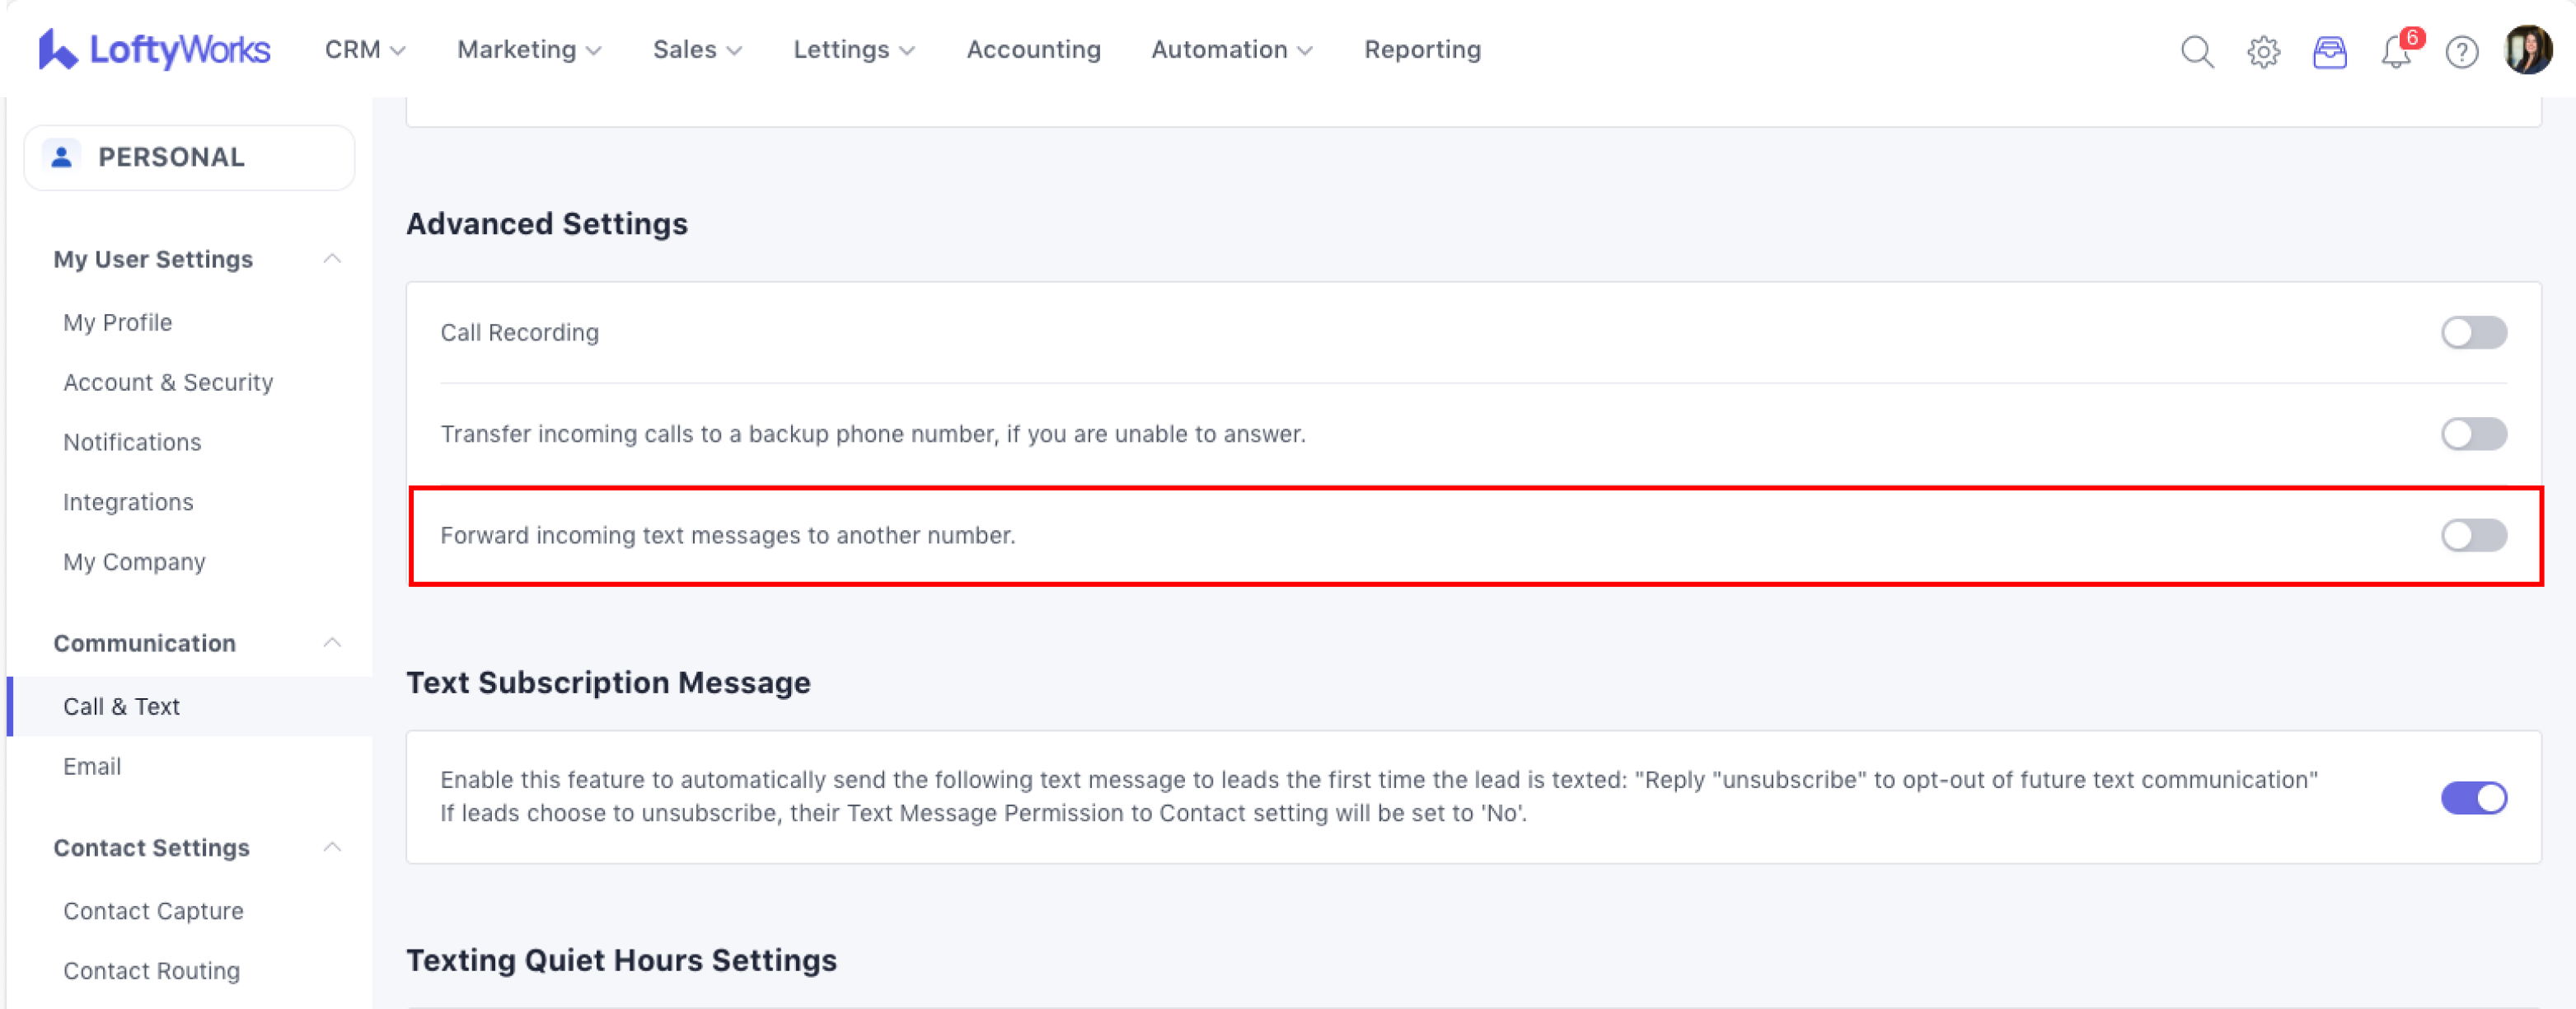Collapse the Communication section
Screen dimensions: 2576x1009
click(332, 642)
